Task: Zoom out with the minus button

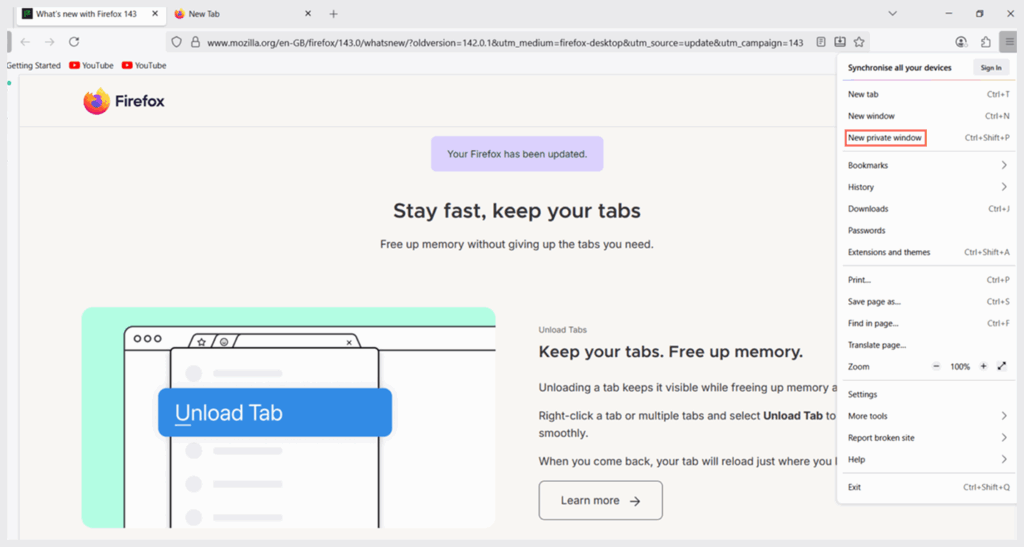Action: pyautogui.click(x=936, y=366)
